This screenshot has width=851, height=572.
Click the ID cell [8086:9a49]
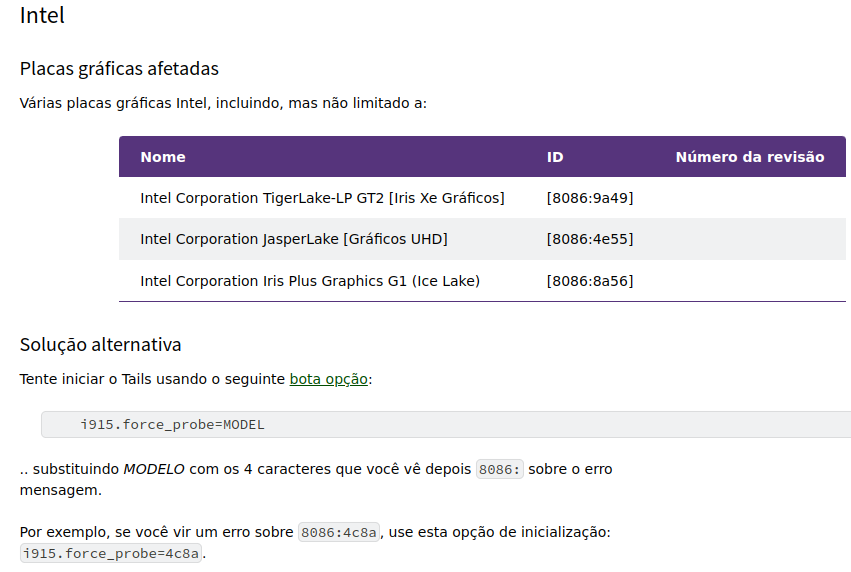590,198
